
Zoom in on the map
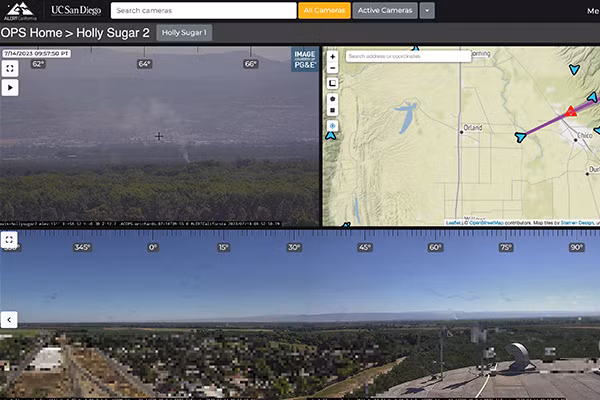point(332,57)
